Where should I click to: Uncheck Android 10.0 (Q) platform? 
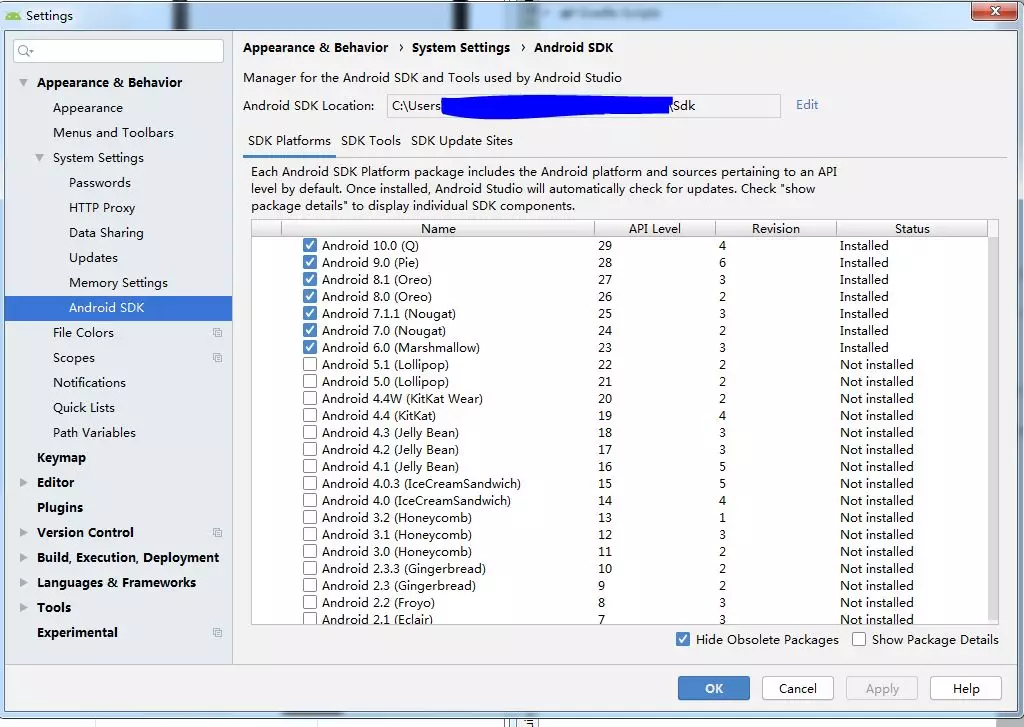[310, 246]
